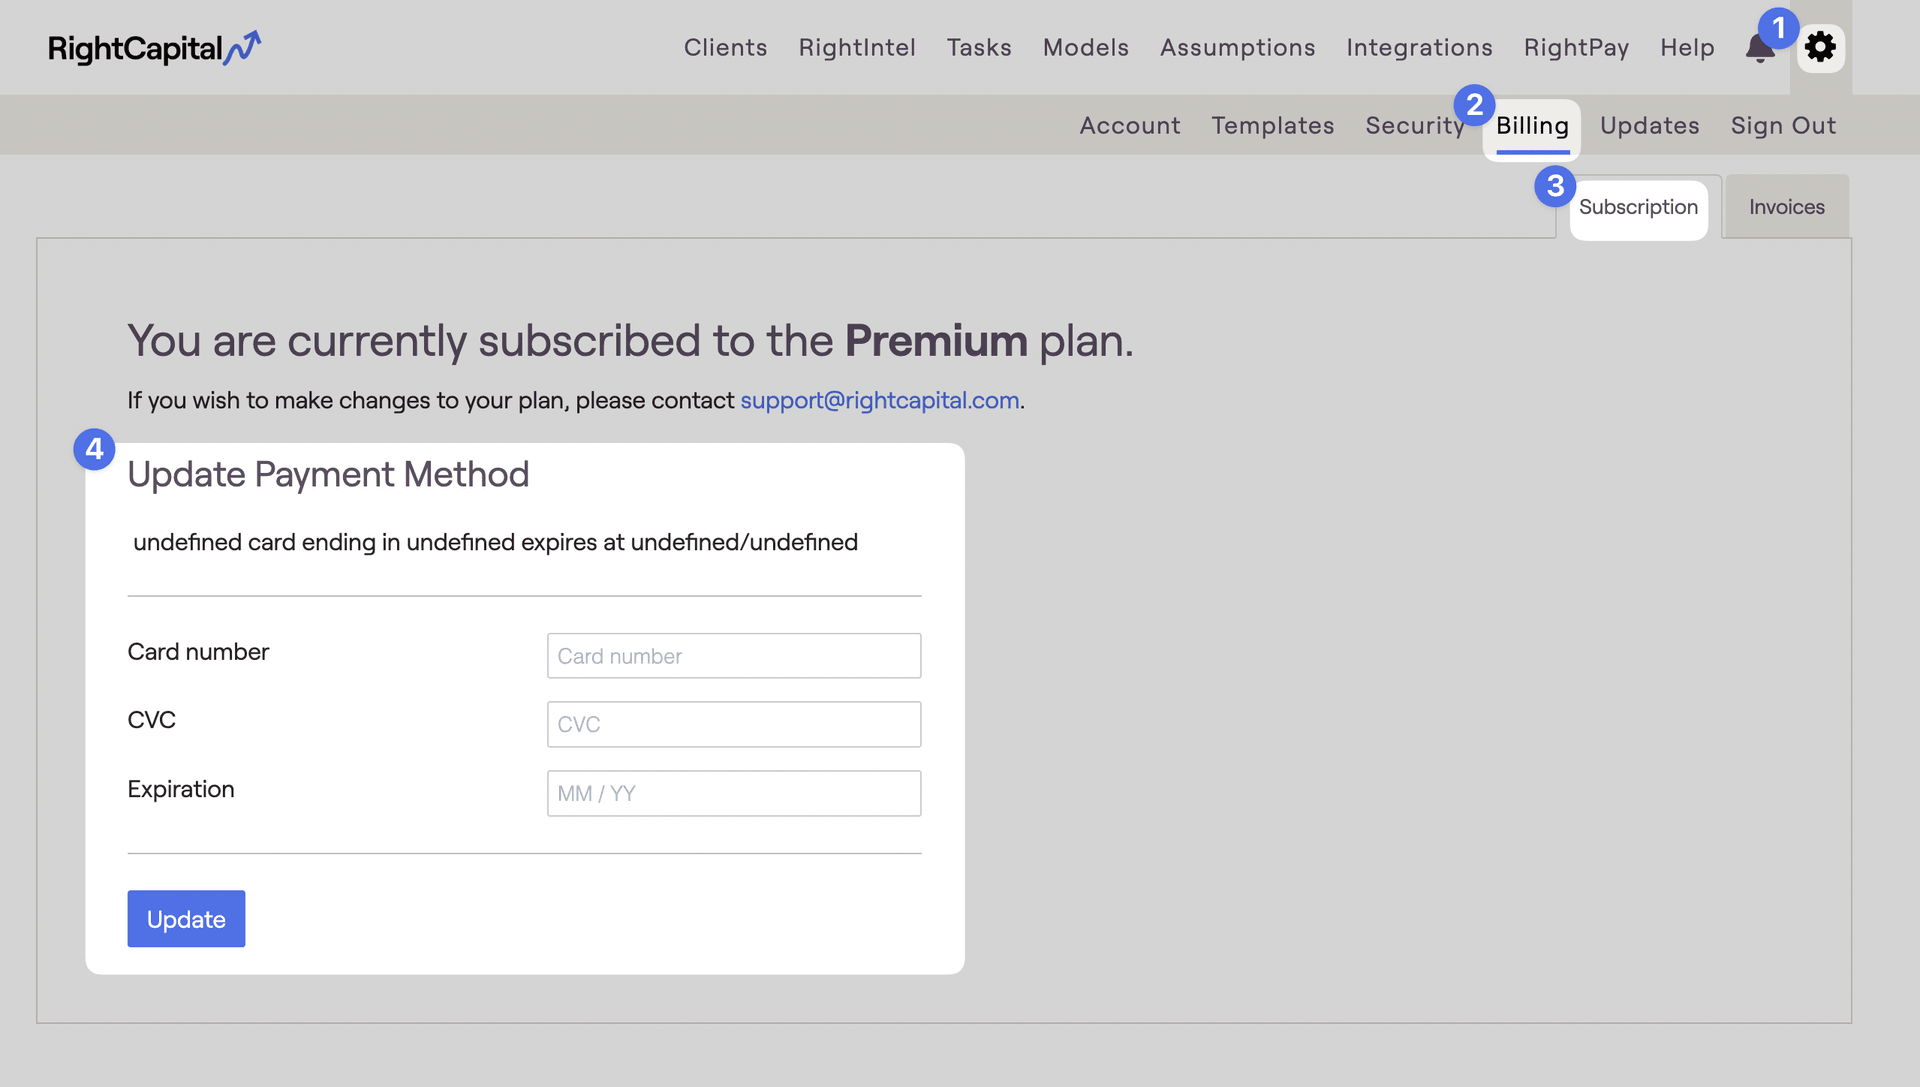Switch to the Account settings tab
This screenshot has width=1920, height=1087.
[x=1130, y=125]
